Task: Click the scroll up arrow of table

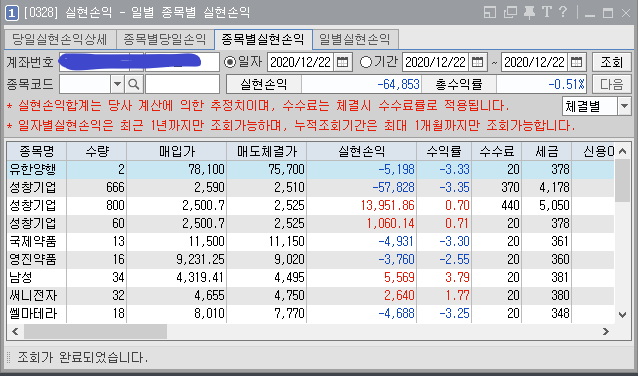Action: click(622, 151)
